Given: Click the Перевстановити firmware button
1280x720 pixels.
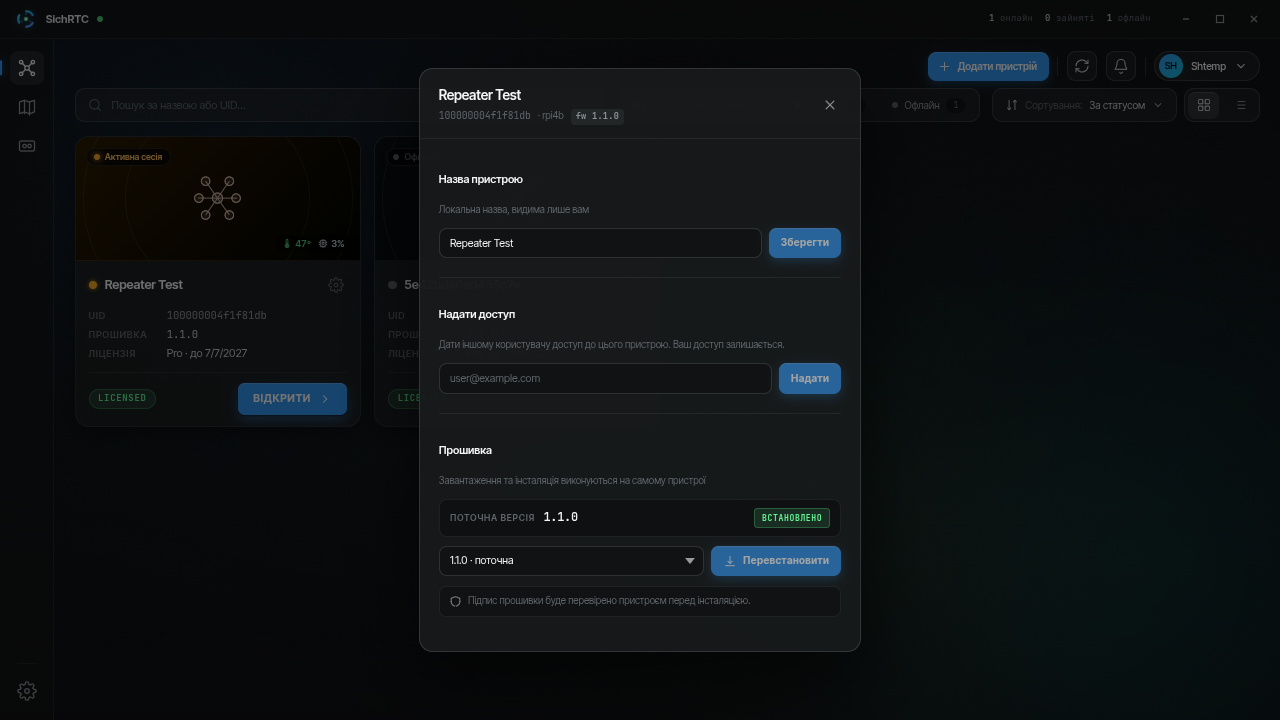Looking at the screenshot, I should point(776,561).
